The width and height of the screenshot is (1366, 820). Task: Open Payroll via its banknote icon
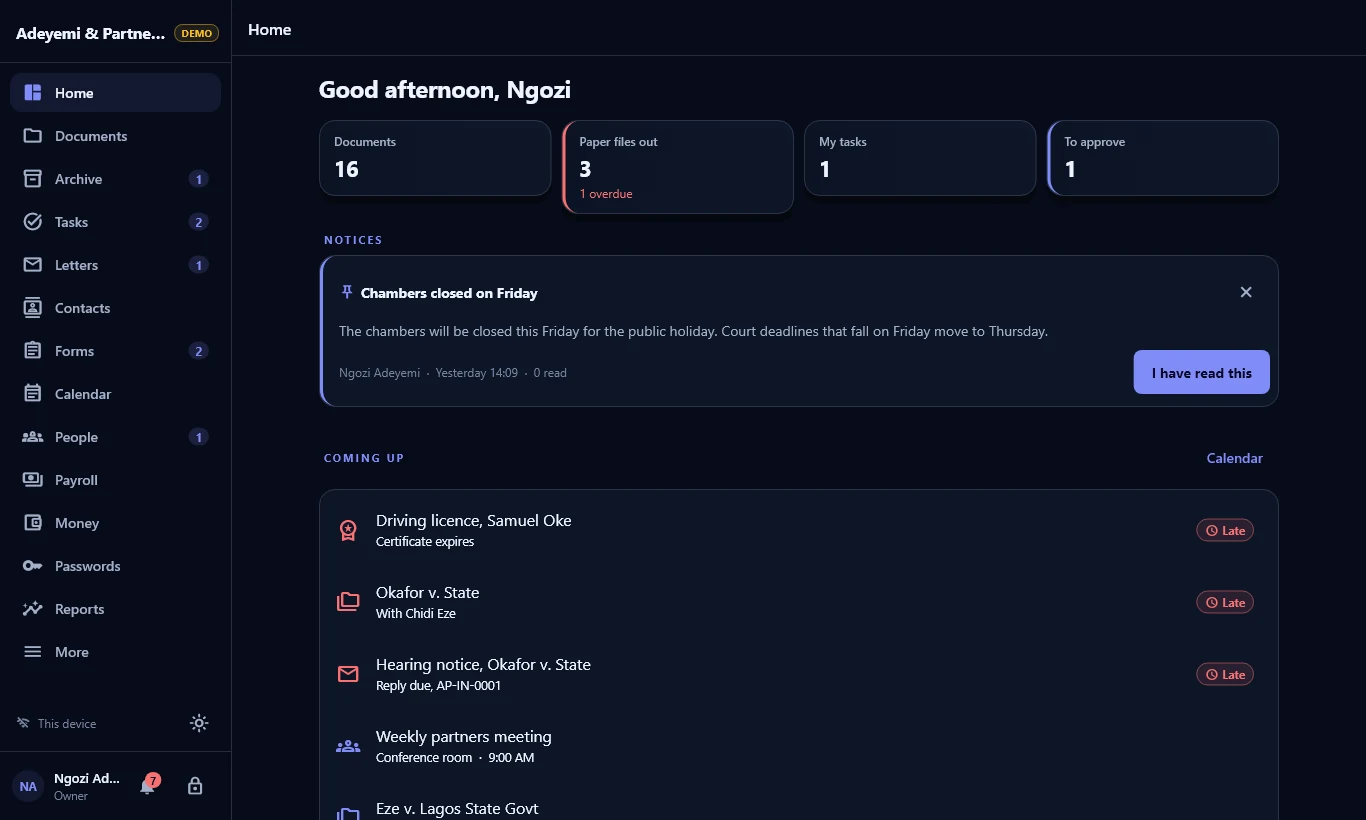pyautogui.click(x=33, y=480)
